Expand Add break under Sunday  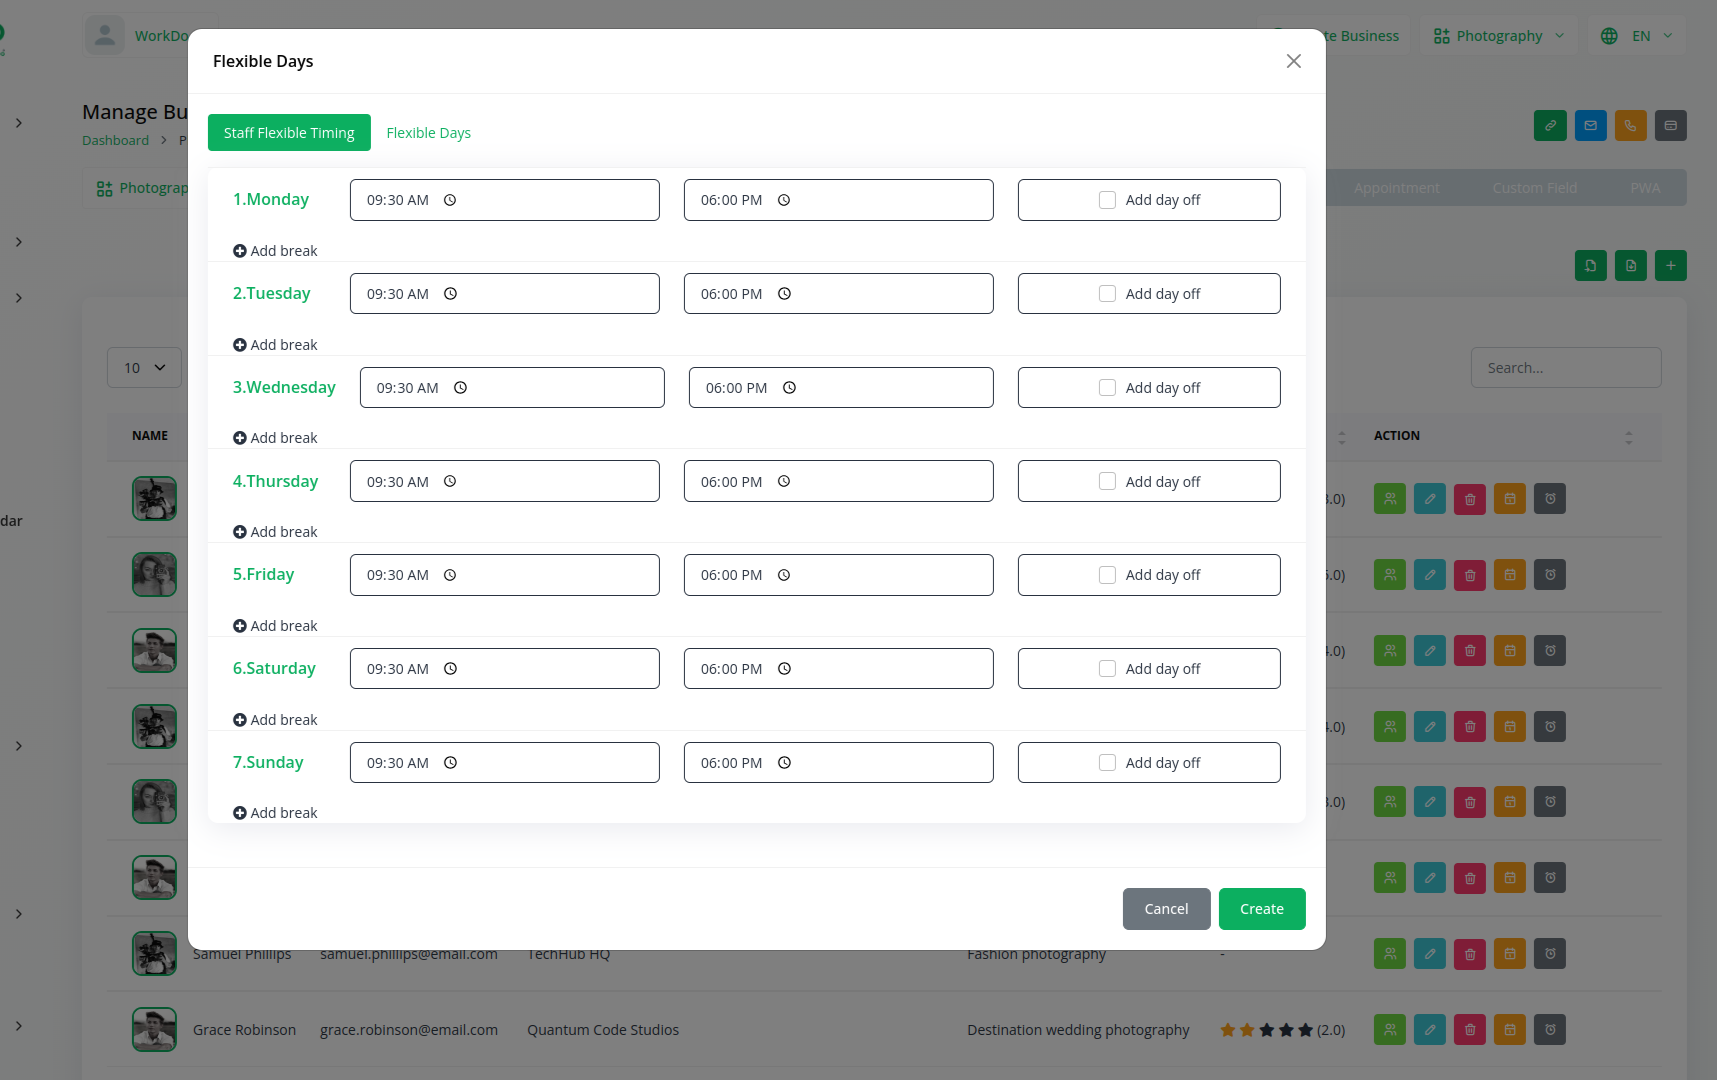[275, 813]
